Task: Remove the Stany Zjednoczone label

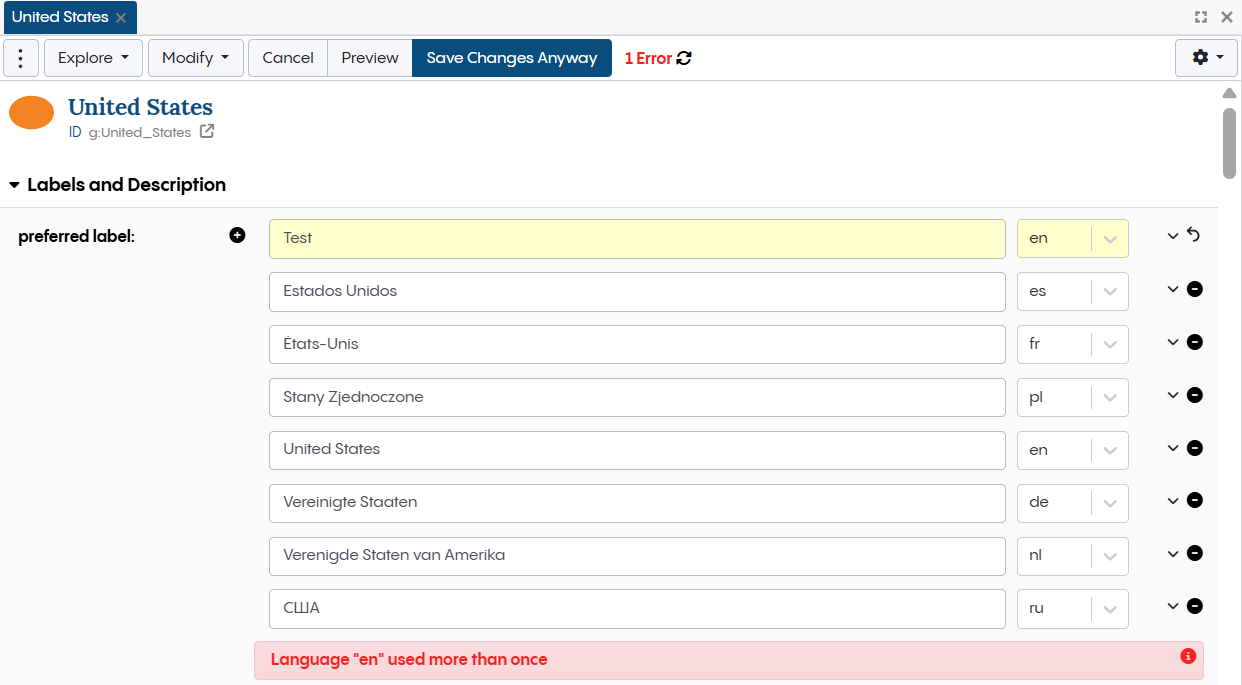Action: pos(1194,395)
